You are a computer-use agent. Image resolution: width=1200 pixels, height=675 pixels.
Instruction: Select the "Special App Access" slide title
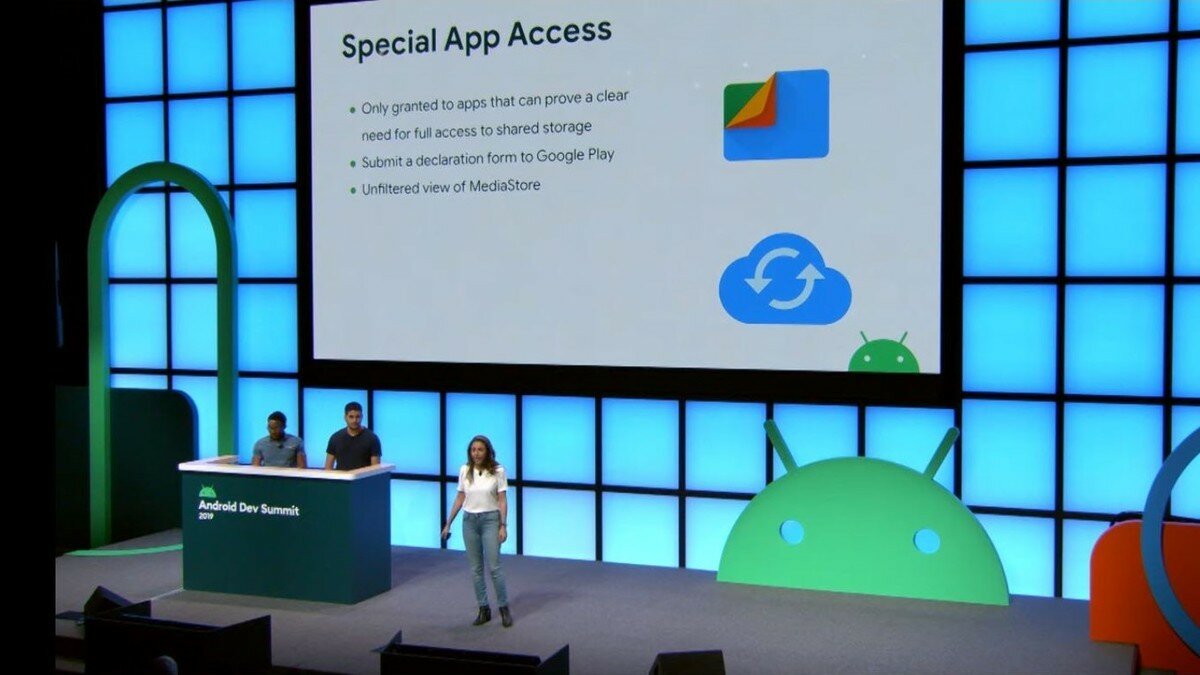pyautogui.click(x=476, y=39)
